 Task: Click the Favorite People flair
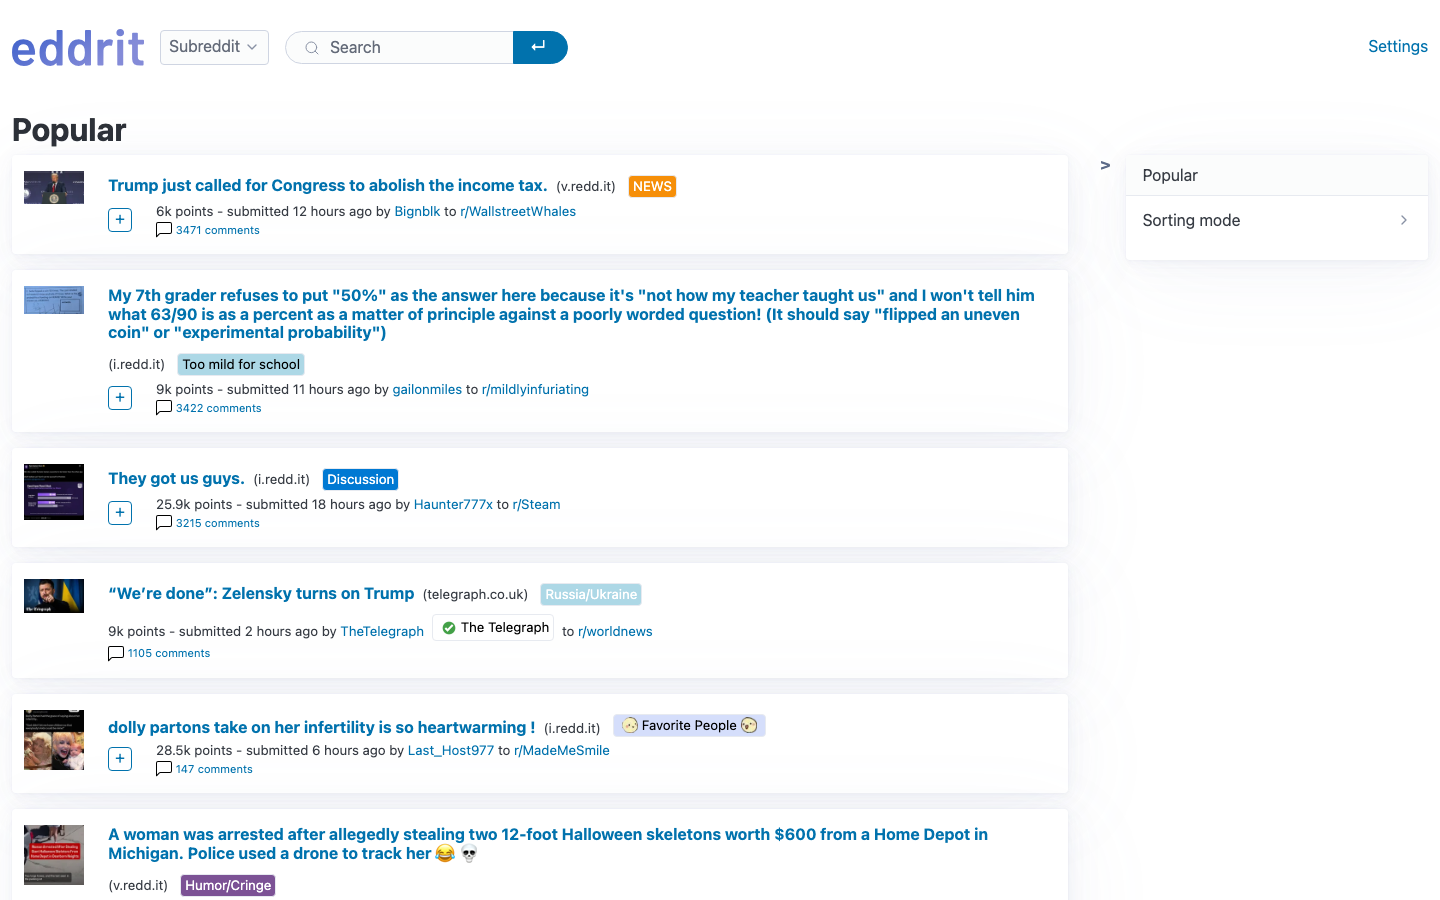pos(689,725)
